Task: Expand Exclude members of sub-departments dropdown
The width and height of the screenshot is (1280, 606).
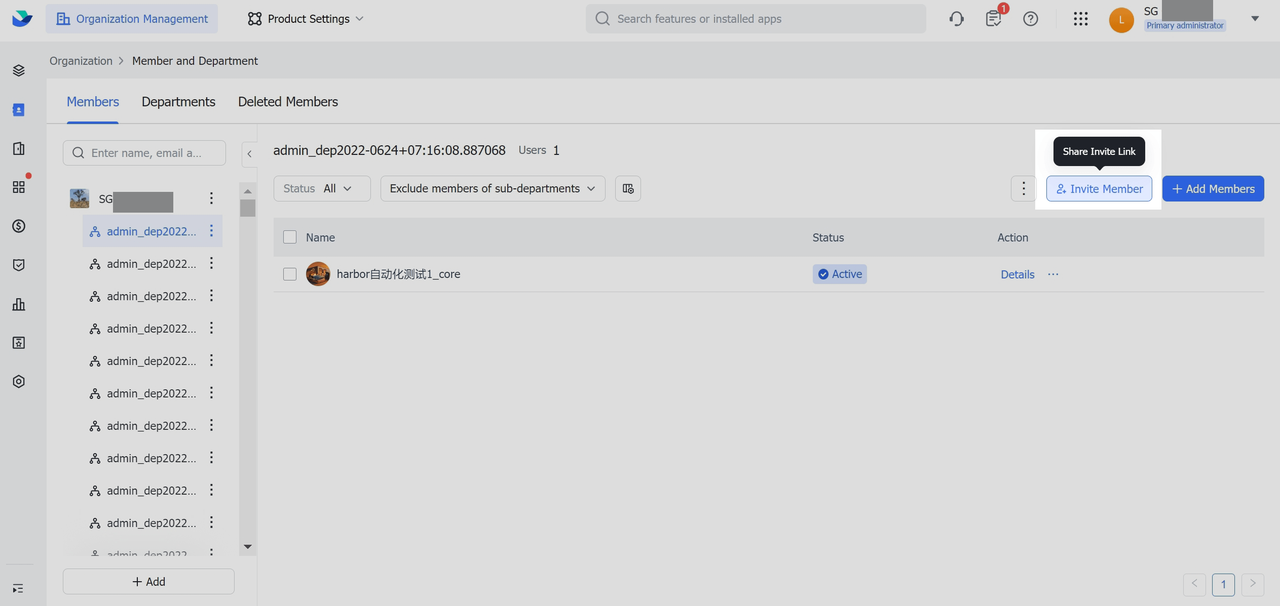Action: [x=492, y=188]
